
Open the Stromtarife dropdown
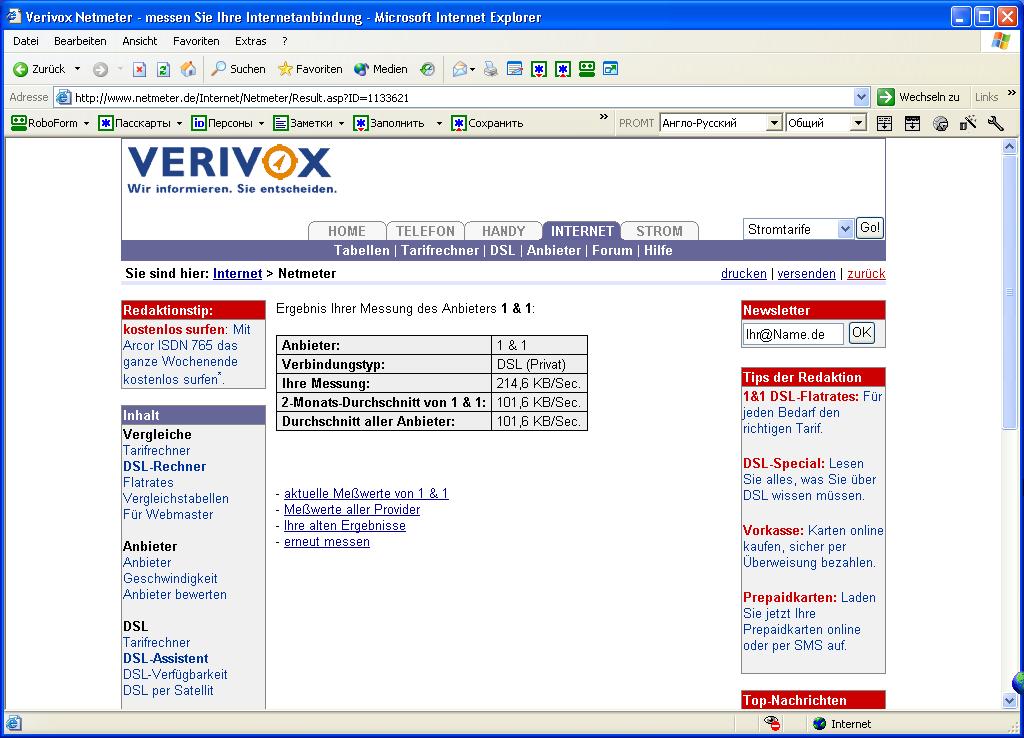pyautogui.click(x=798, y=229)
